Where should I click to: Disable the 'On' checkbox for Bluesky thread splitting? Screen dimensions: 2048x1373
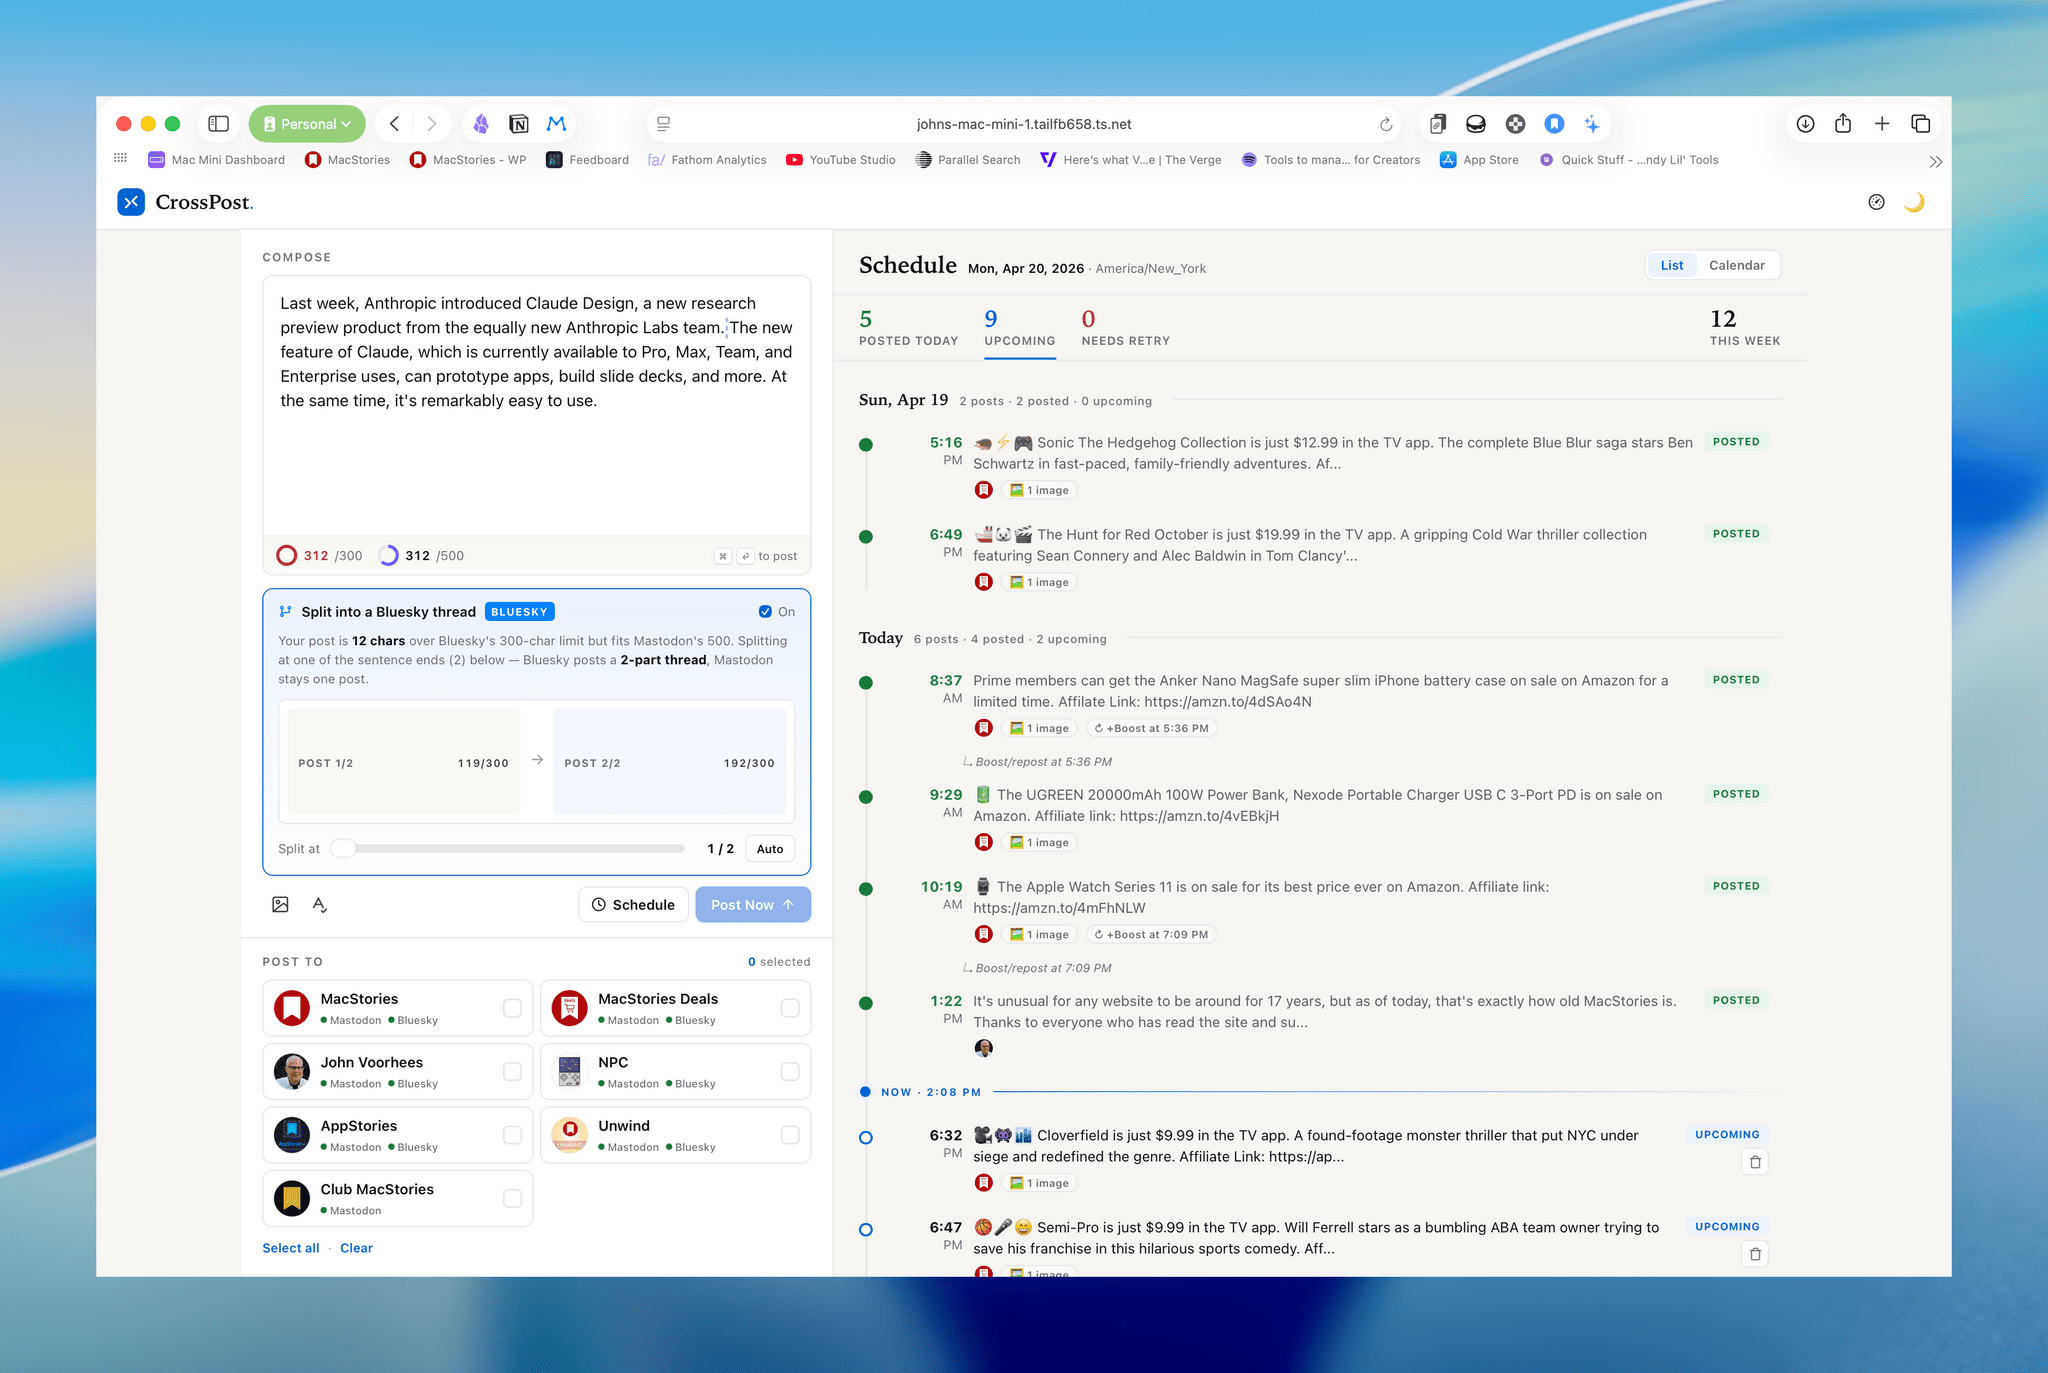click(766, 611)
